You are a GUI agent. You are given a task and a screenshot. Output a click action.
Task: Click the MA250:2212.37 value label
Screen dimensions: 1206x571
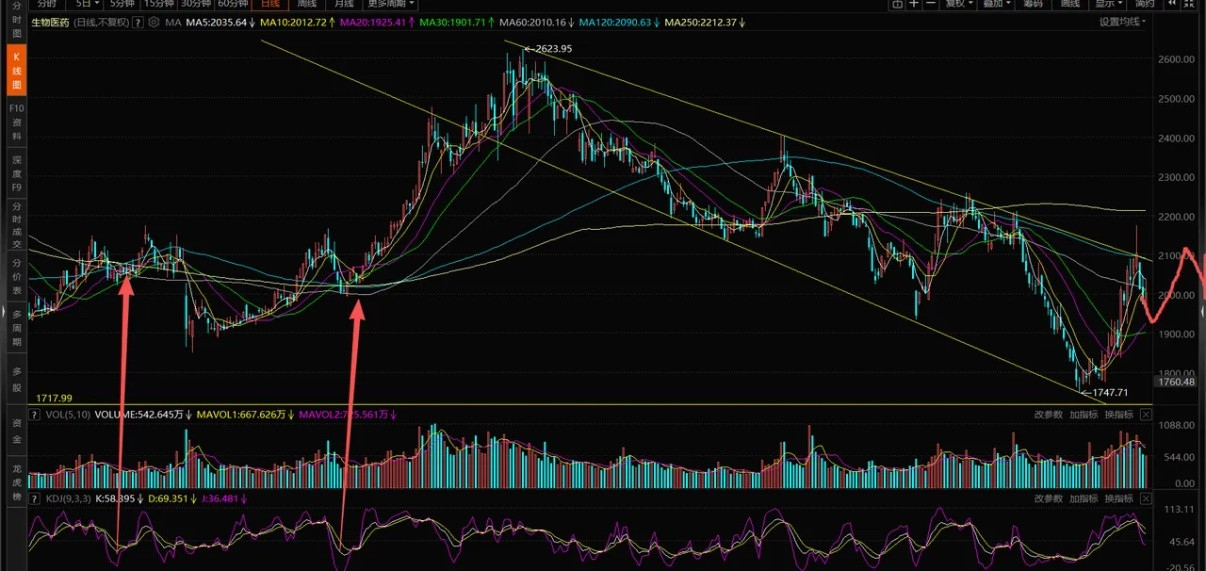701,22
